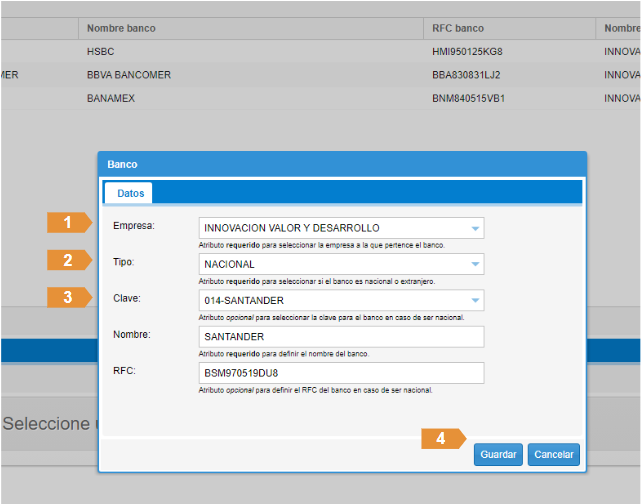Switch to the Datos tab

coord(130,193)
